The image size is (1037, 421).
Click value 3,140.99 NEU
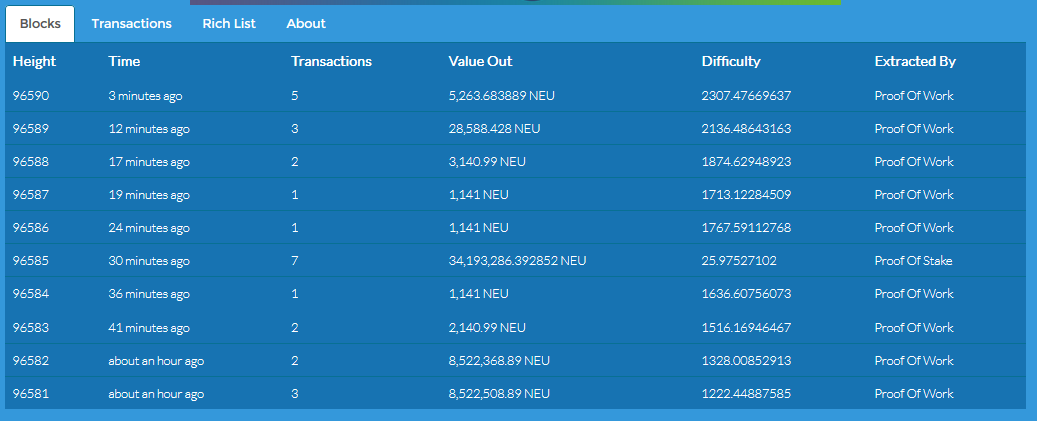pos(487,162)
